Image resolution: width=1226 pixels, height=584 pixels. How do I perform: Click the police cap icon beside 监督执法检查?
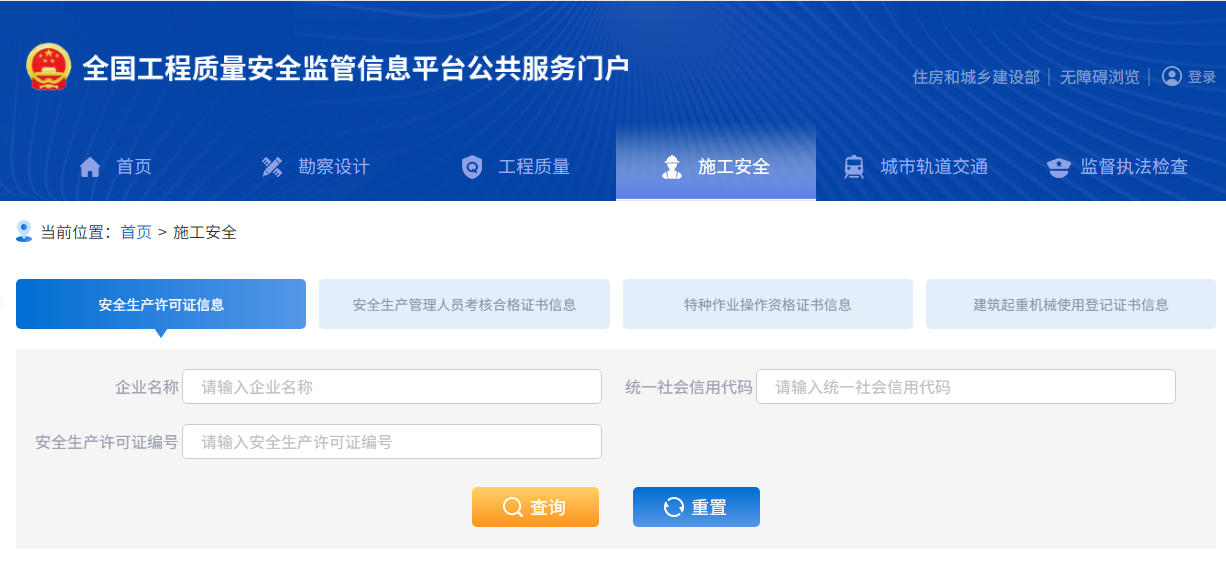pos(1059,167)
